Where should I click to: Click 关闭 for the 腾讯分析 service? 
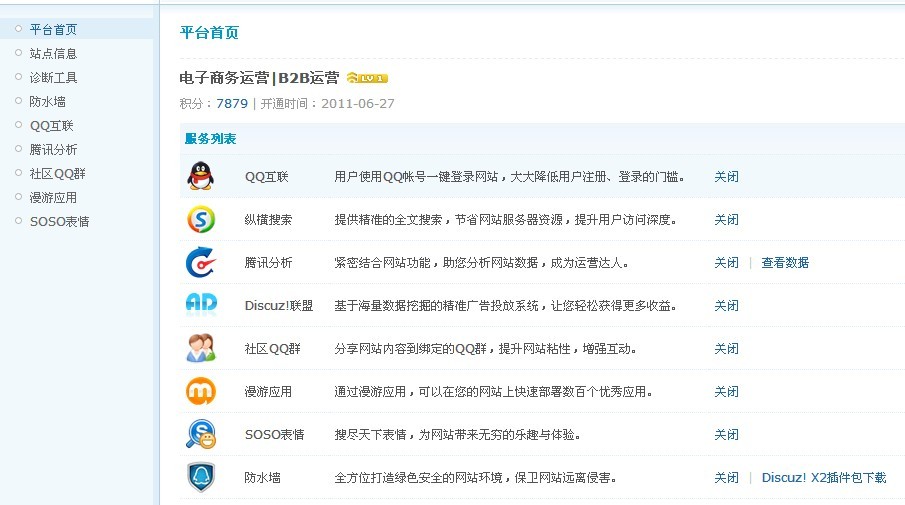(x=726, y=263)
